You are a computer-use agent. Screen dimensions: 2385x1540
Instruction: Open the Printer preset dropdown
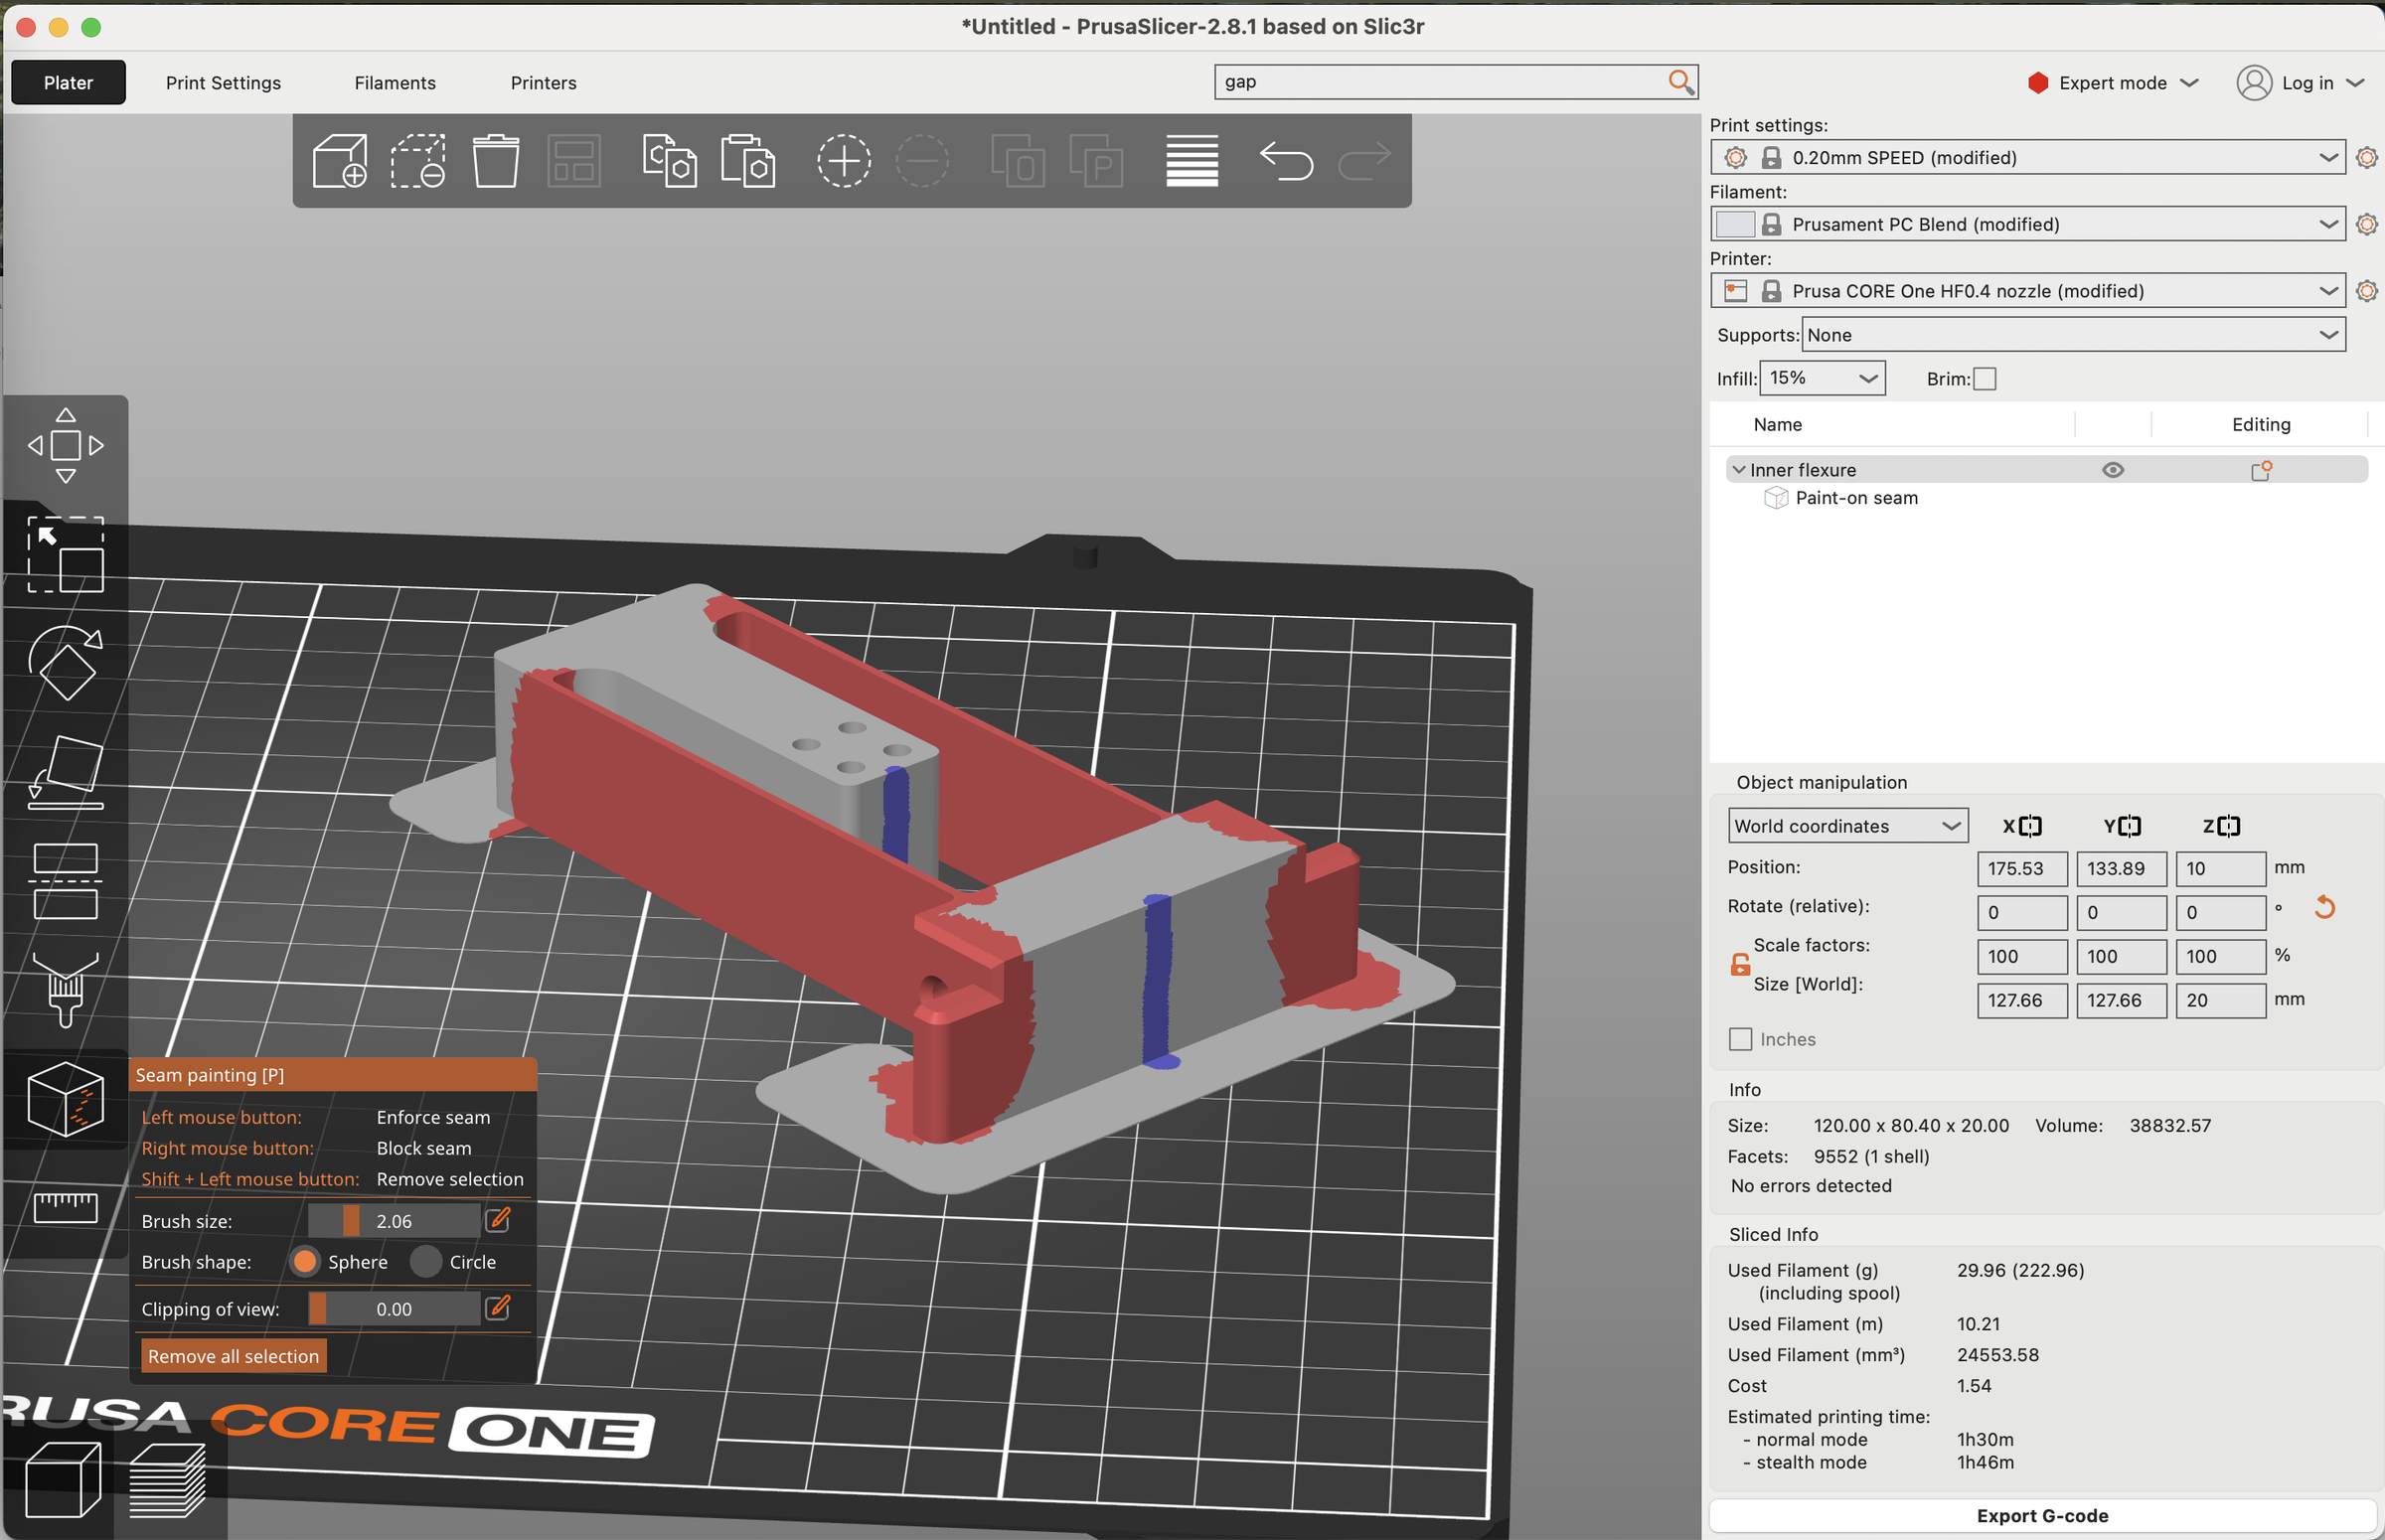[x=2028, y=292]
